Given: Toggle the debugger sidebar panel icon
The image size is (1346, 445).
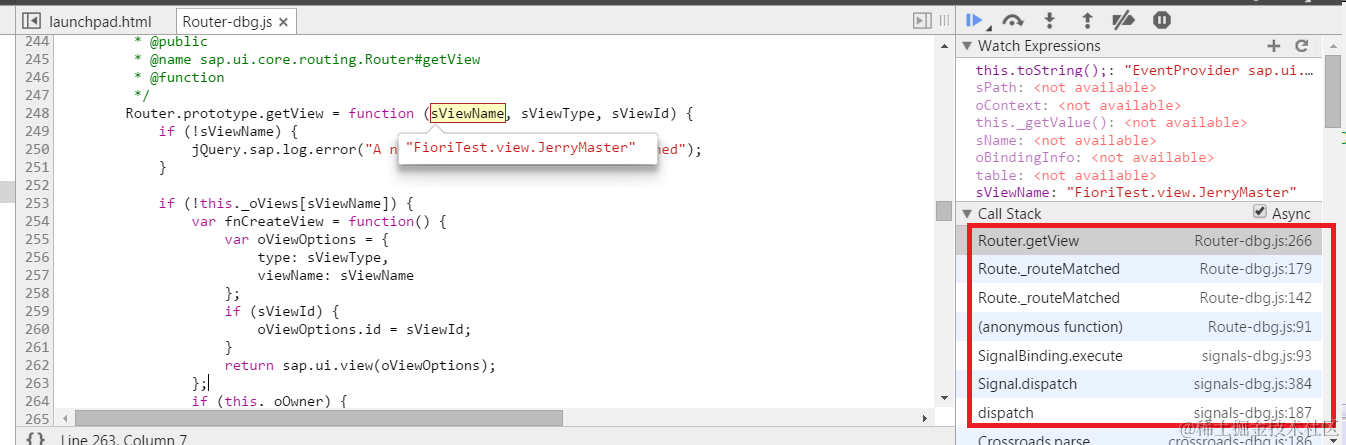Looking at the screenshot, I should 922,20.
